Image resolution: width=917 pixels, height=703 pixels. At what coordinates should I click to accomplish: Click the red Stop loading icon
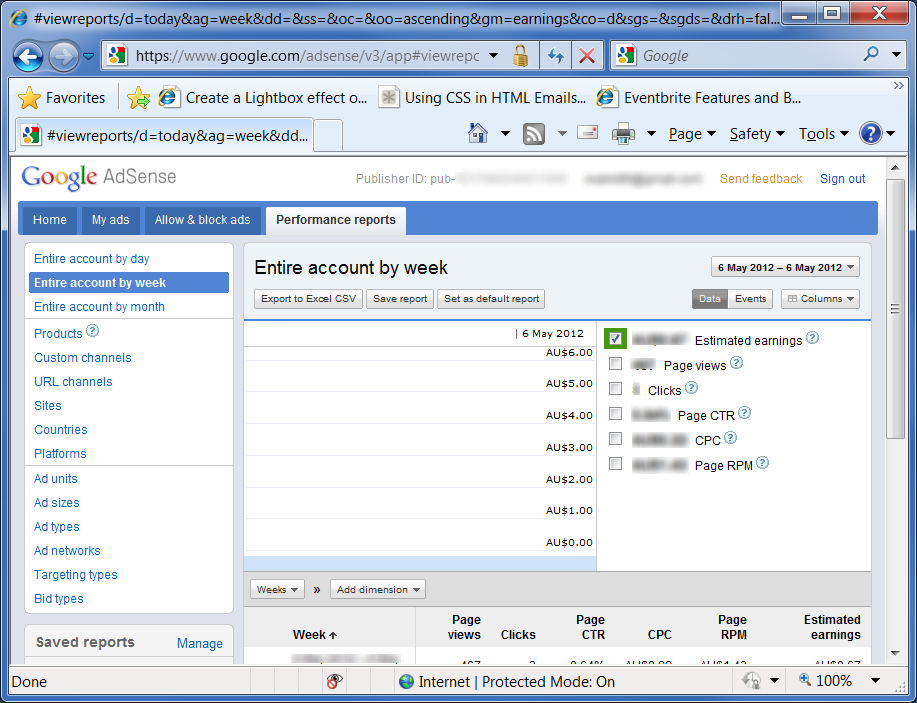click(587, 56)
